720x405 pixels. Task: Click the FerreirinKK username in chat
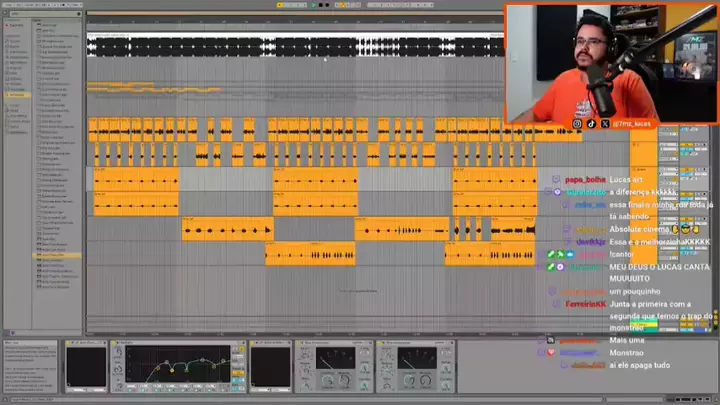[x=586, y=303]
